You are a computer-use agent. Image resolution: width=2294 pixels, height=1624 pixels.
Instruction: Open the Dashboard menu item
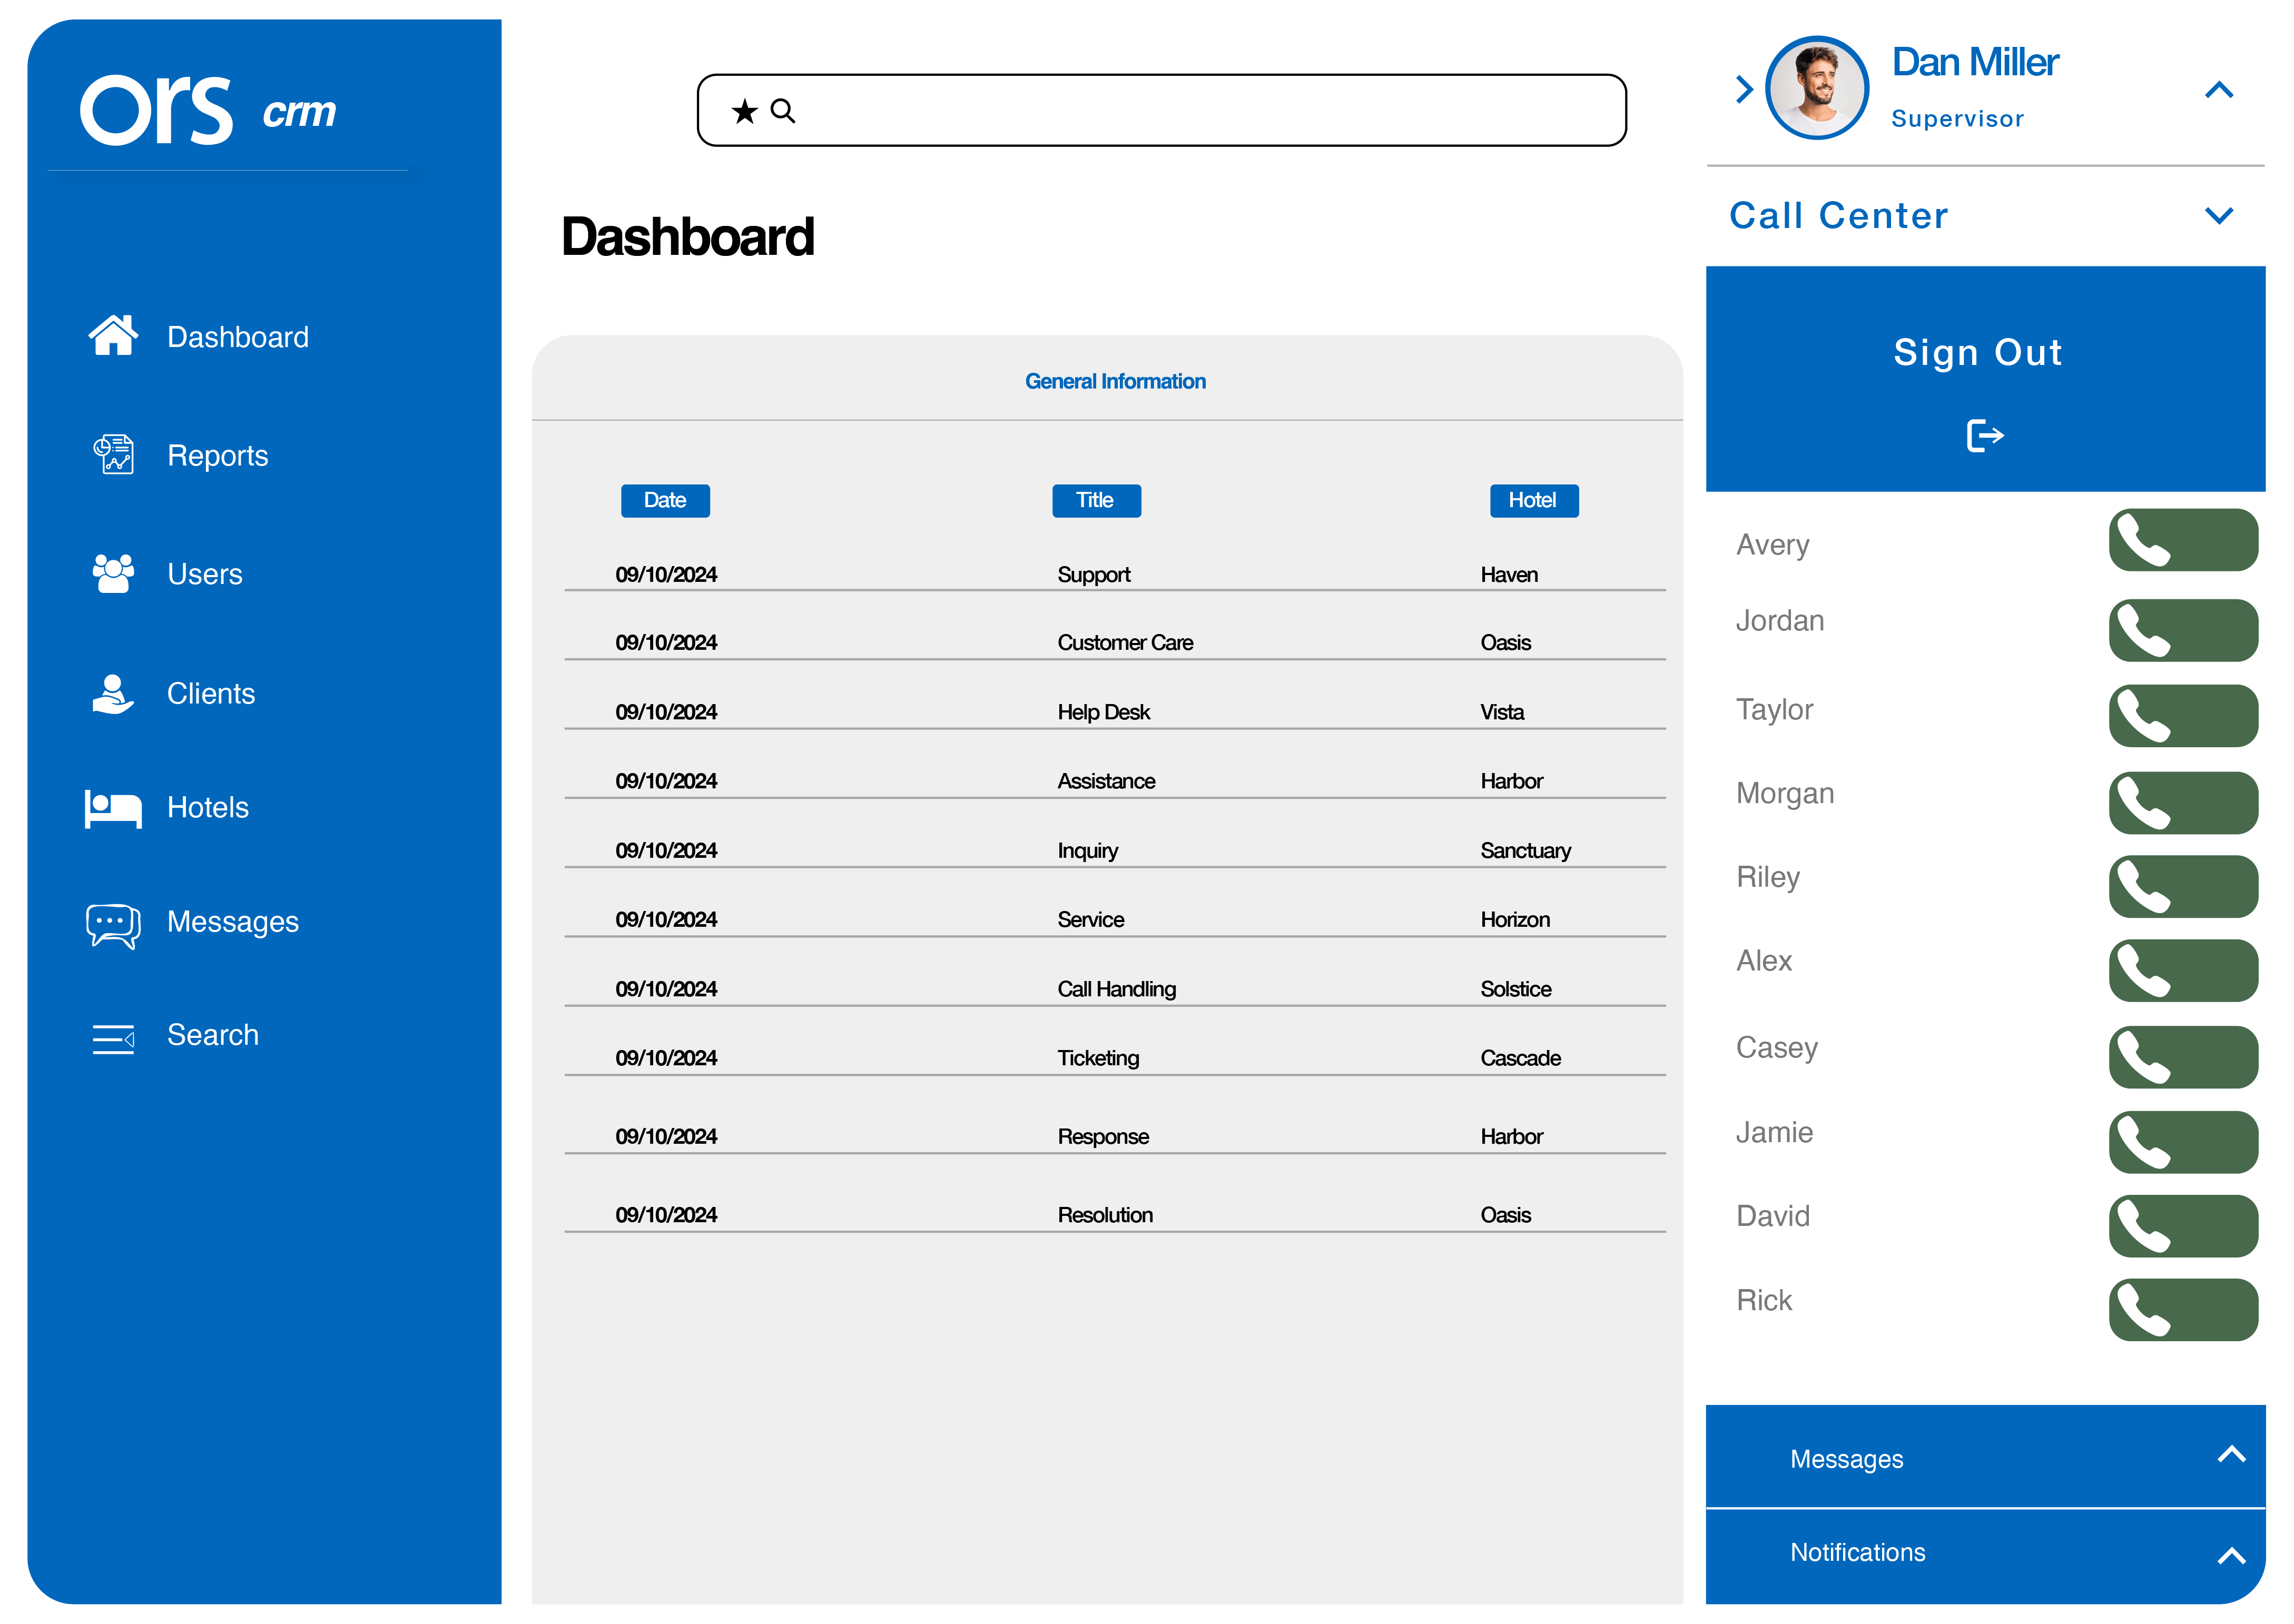238,337
